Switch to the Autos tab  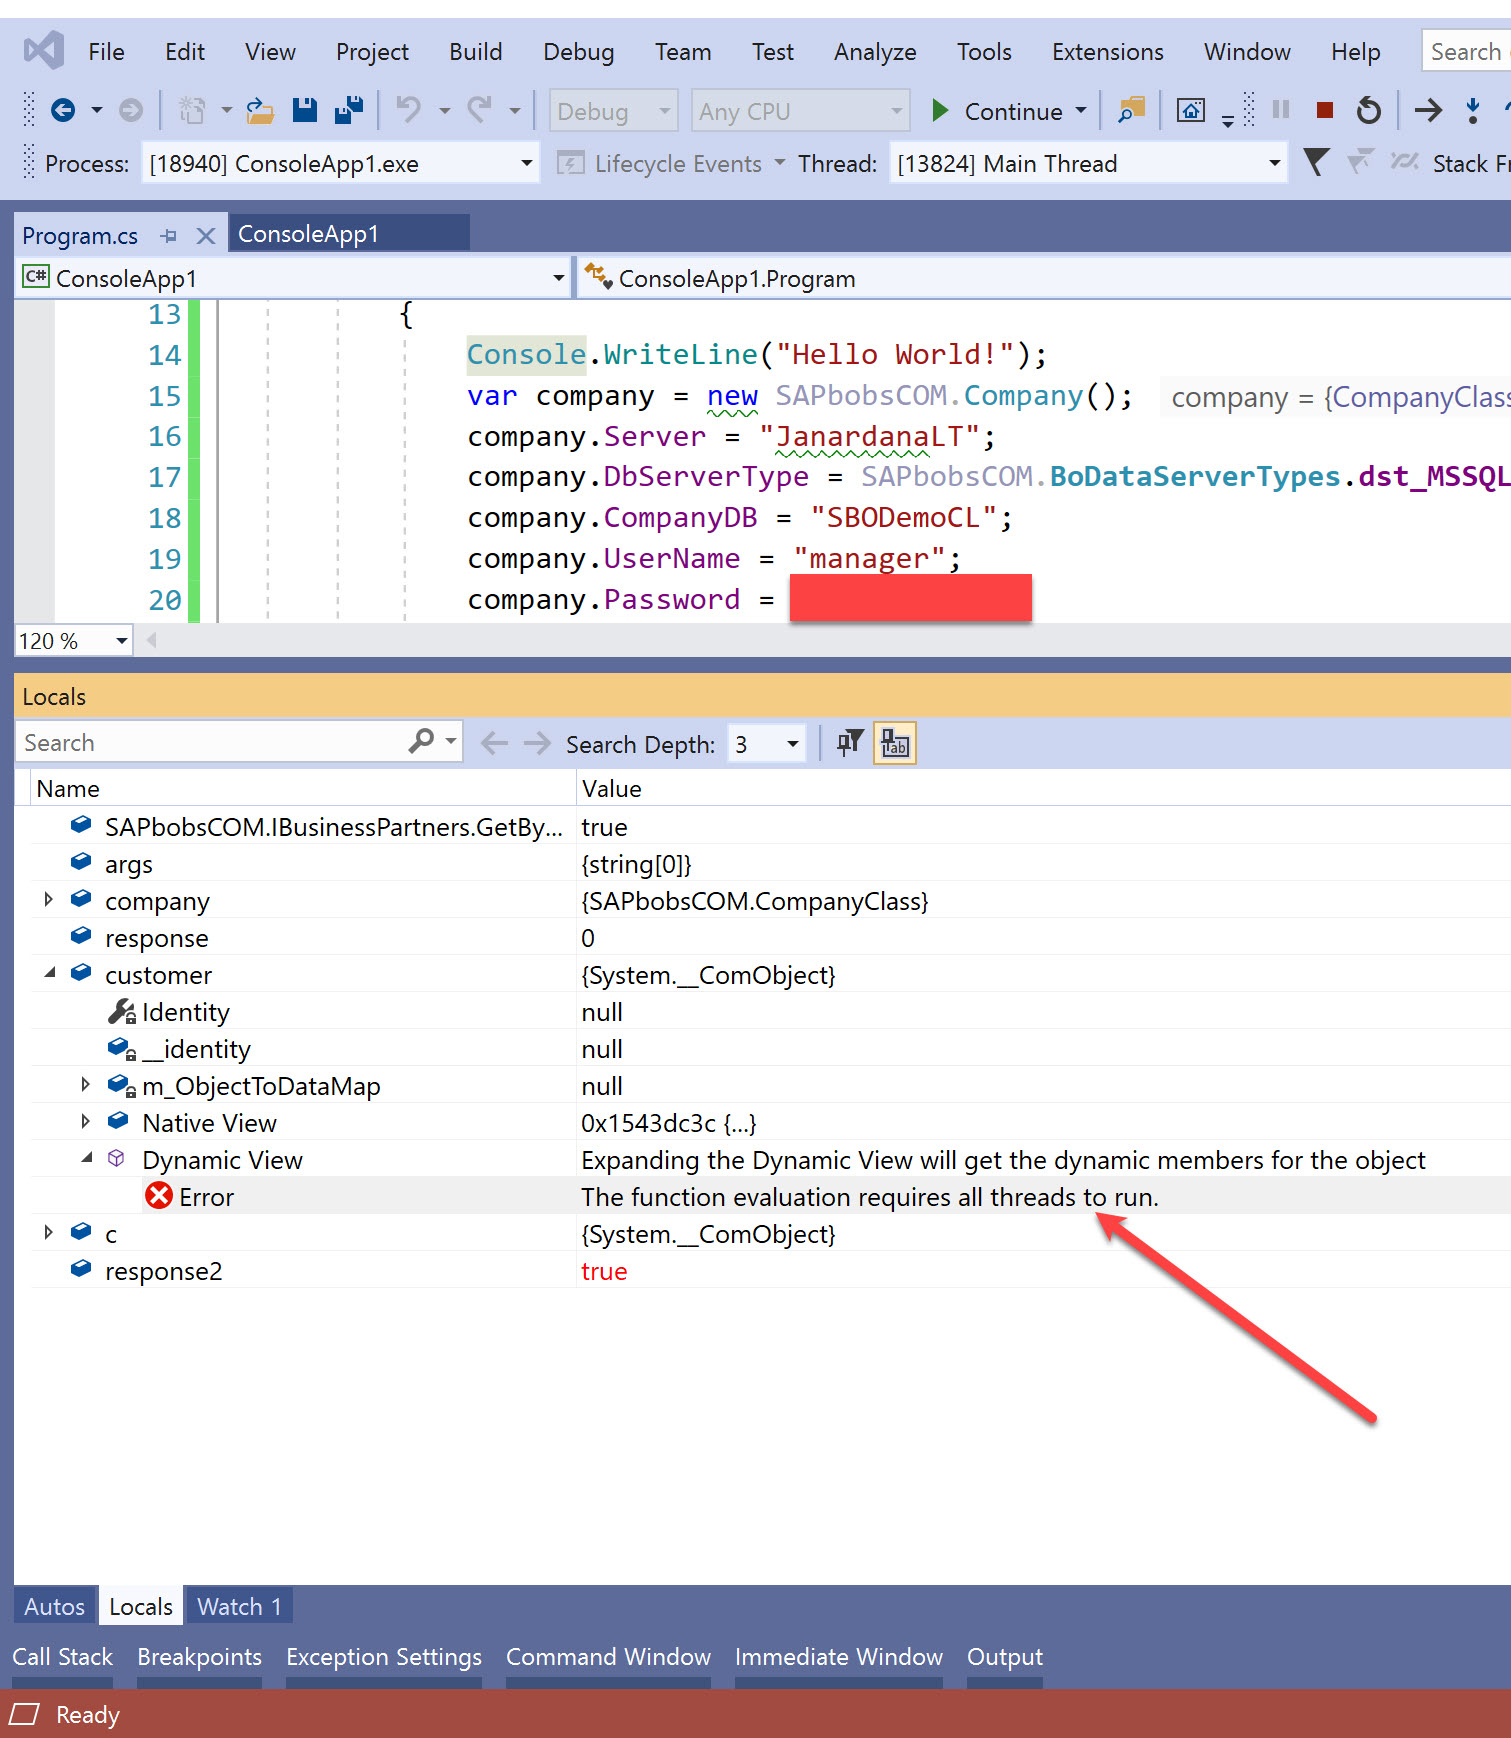[x=55, y=1606]
